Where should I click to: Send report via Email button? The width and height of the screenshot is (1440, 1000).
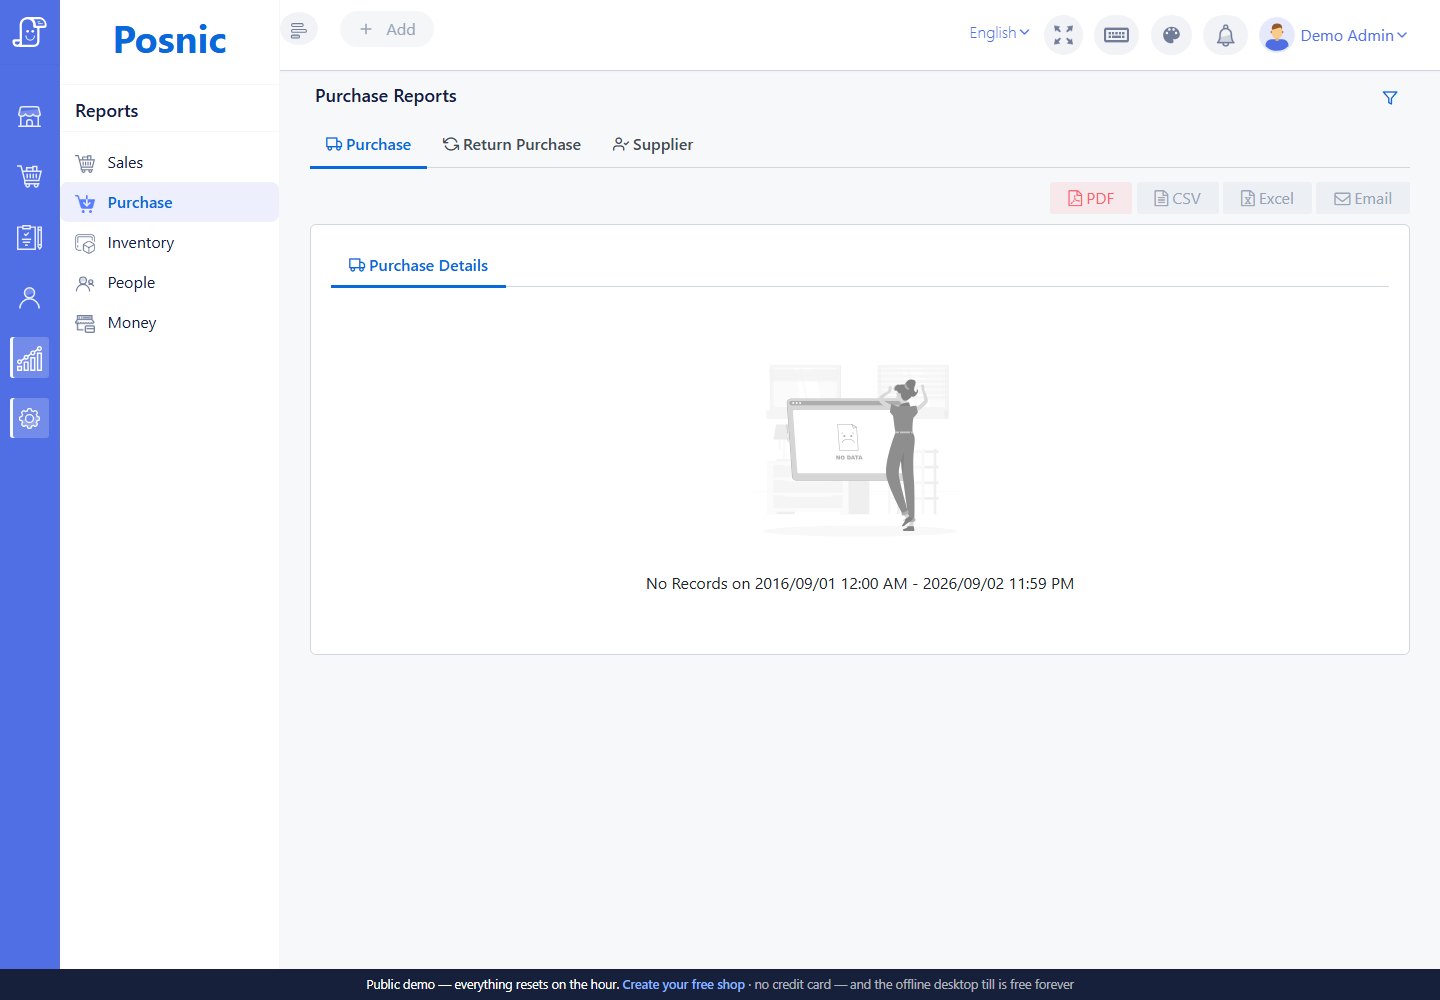click(1363, 198)
